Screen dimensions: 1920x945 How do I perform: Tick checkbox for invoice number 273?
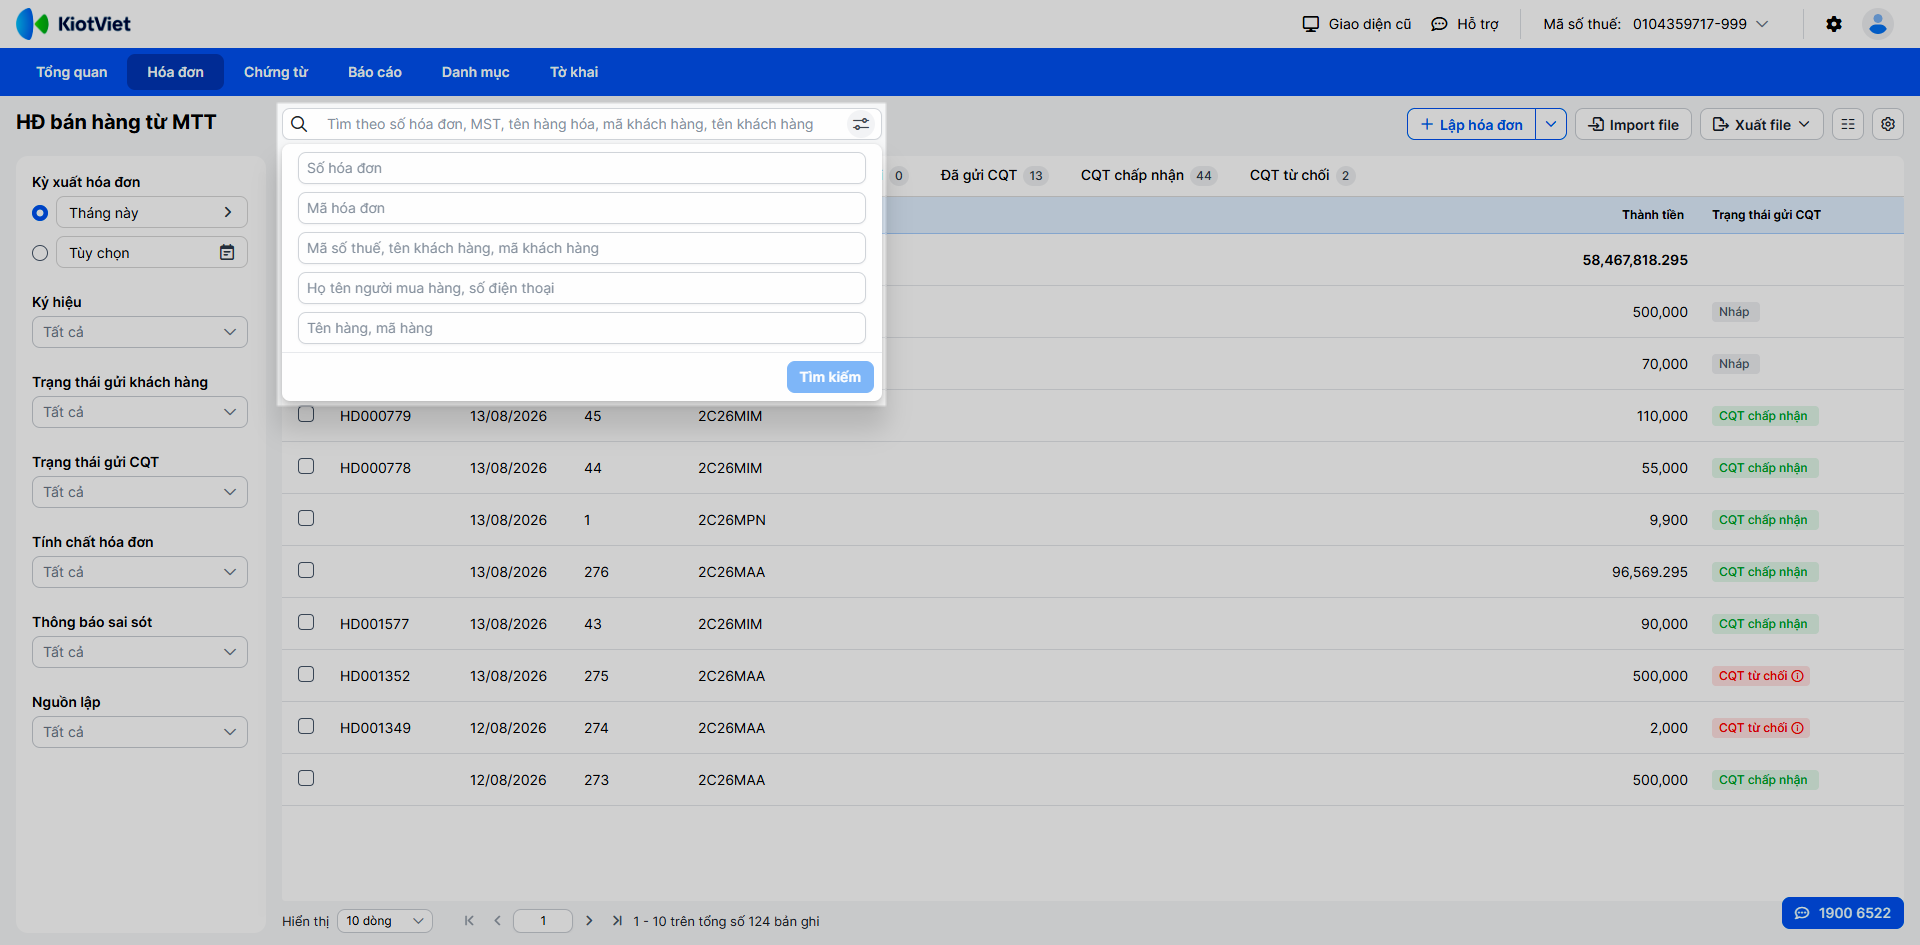point(306,778)
